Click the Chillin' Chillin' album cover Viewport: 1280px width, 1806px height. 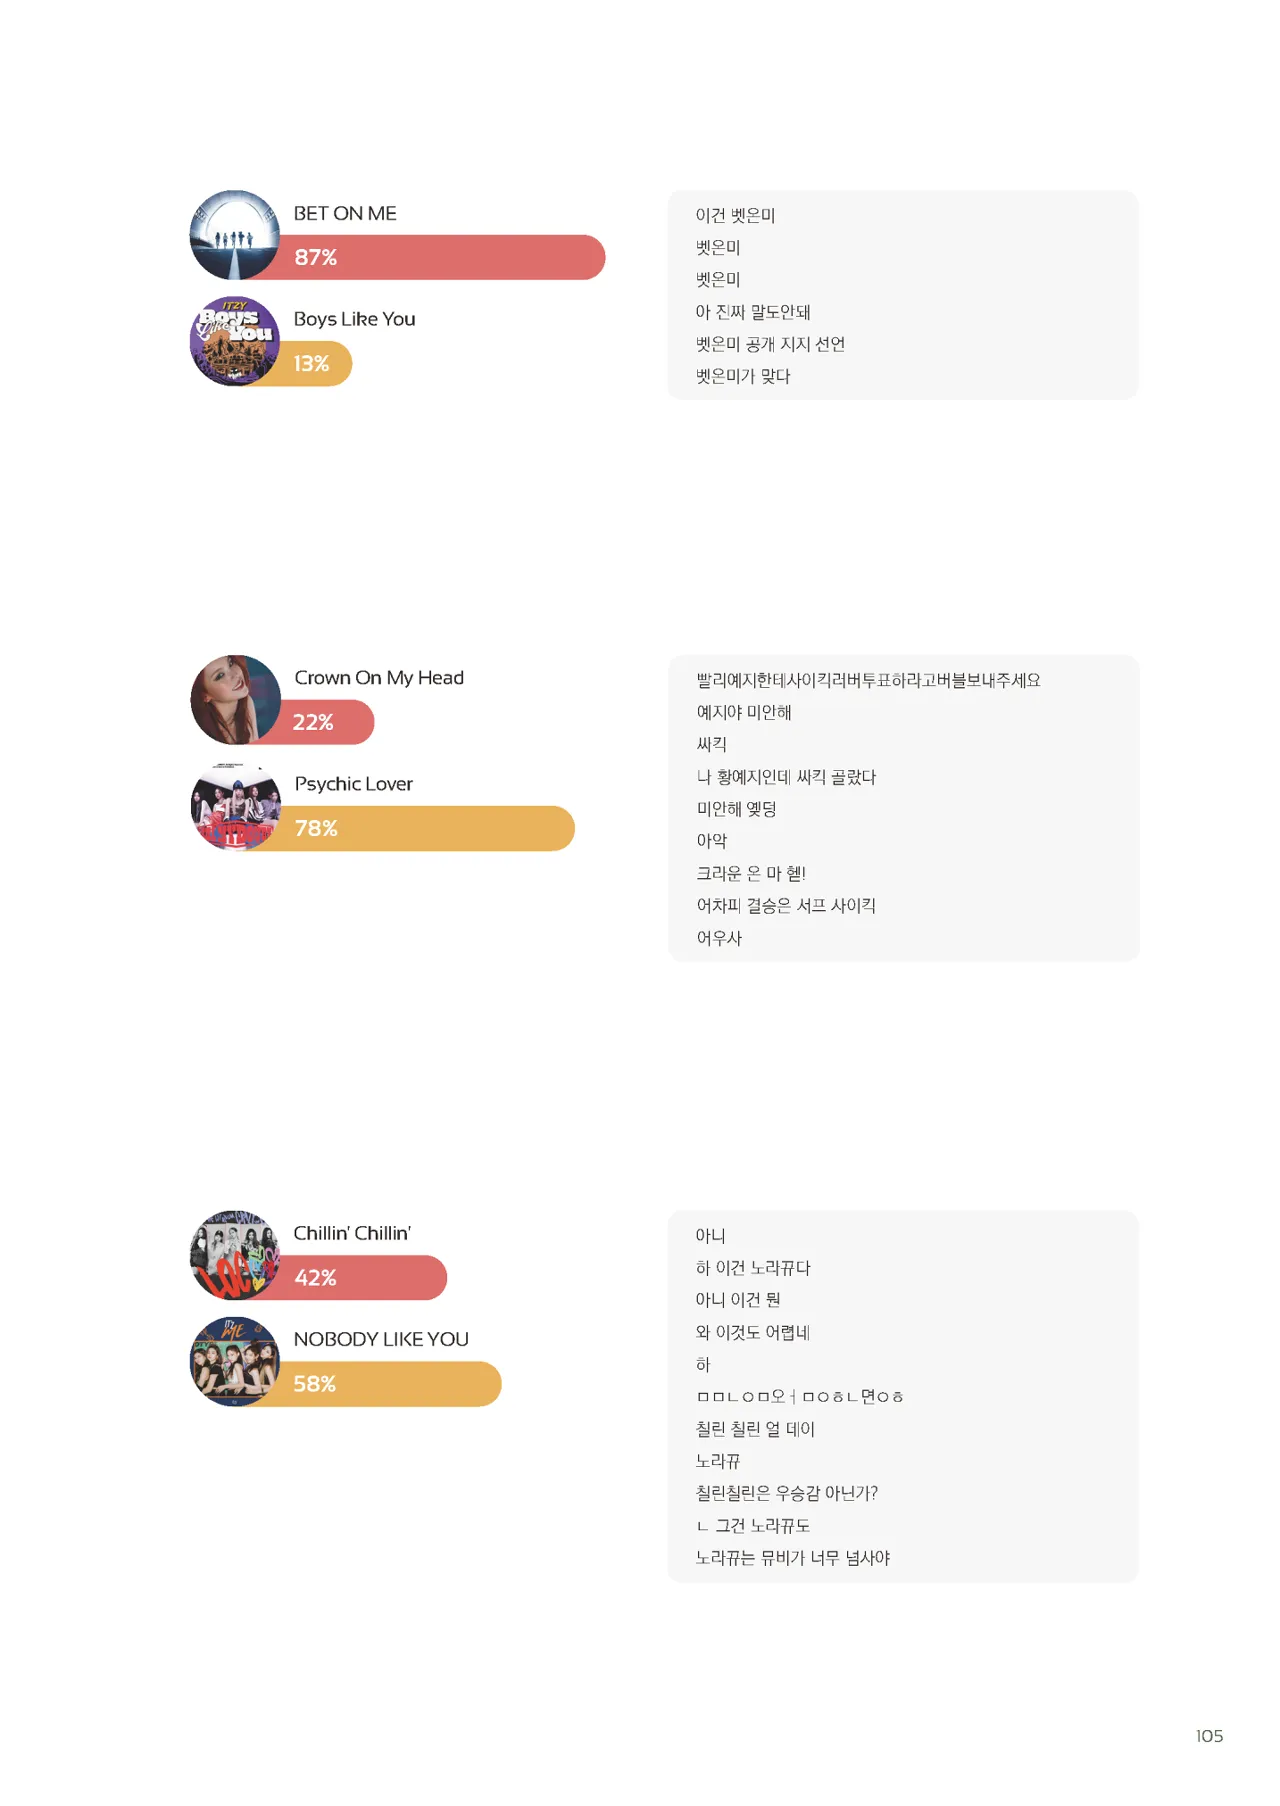235,1255
